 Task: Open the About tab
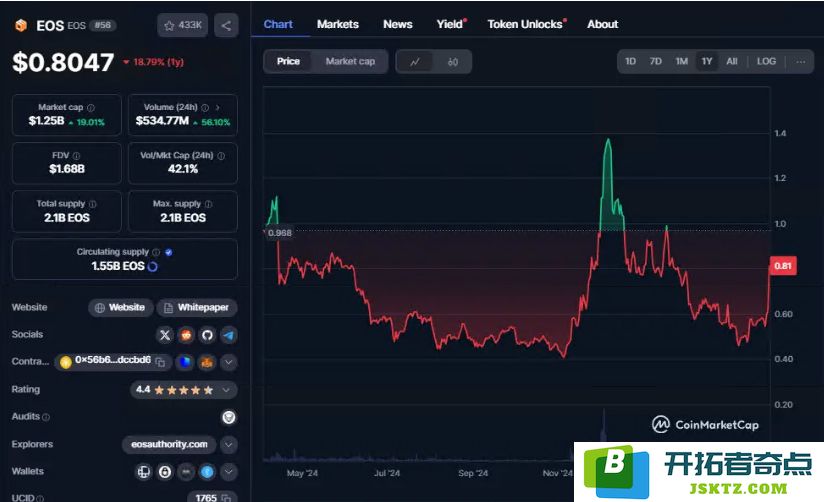coord(603,24)
